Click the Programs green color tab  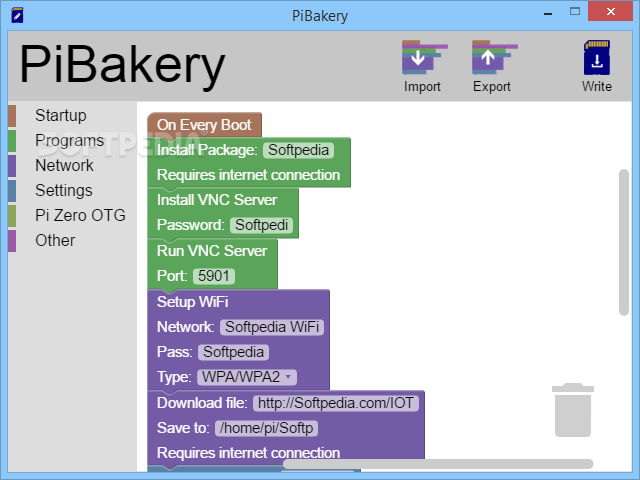click(x=12, y=140)
